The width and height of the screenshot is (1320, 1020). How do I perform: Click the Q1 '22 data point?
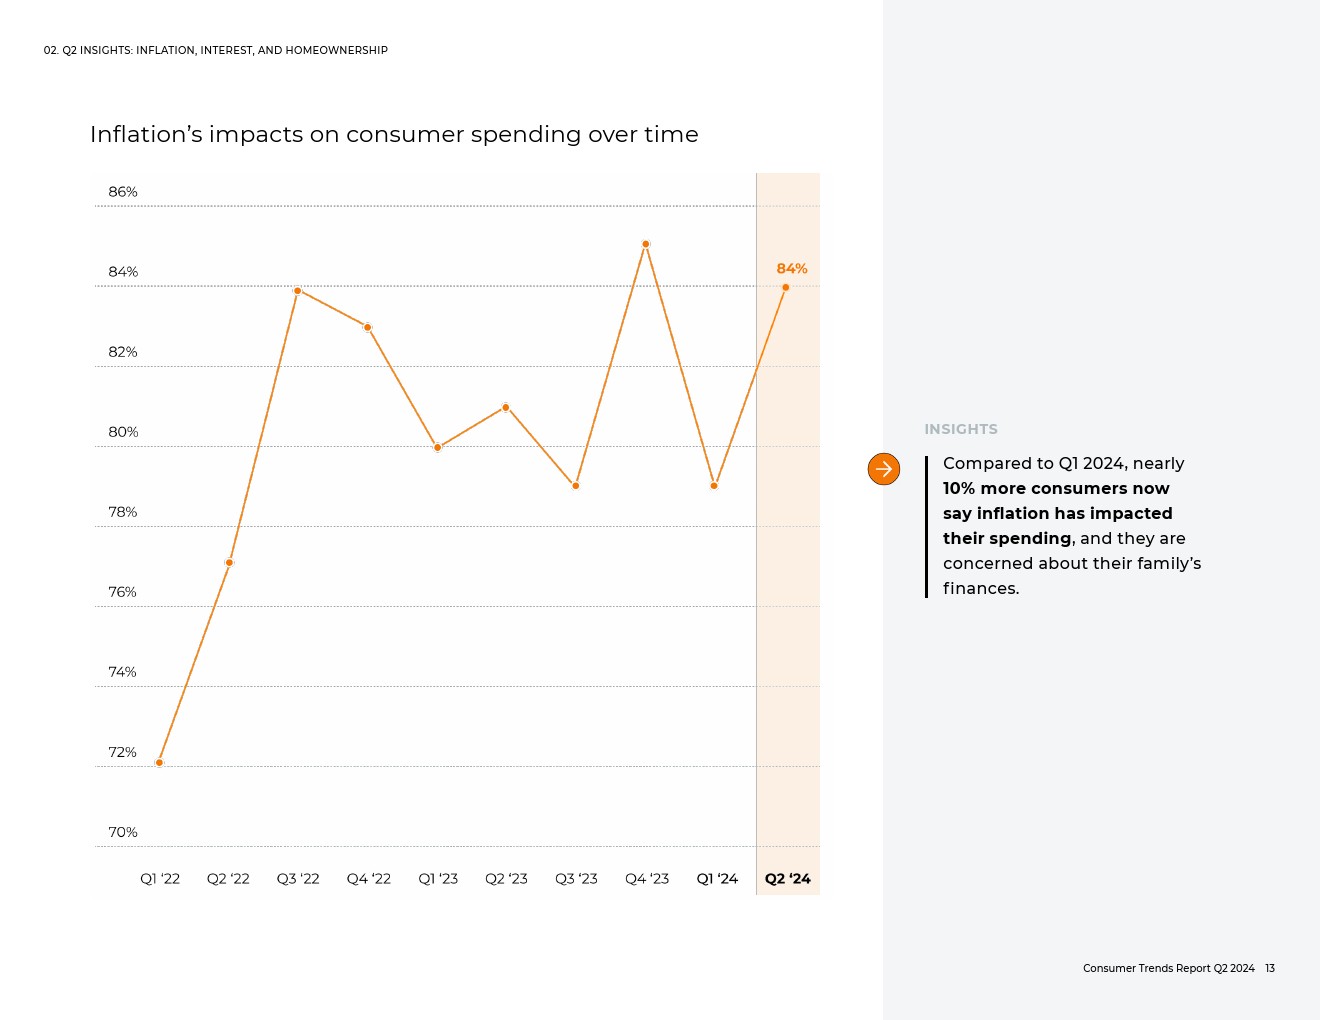[159, 763]
